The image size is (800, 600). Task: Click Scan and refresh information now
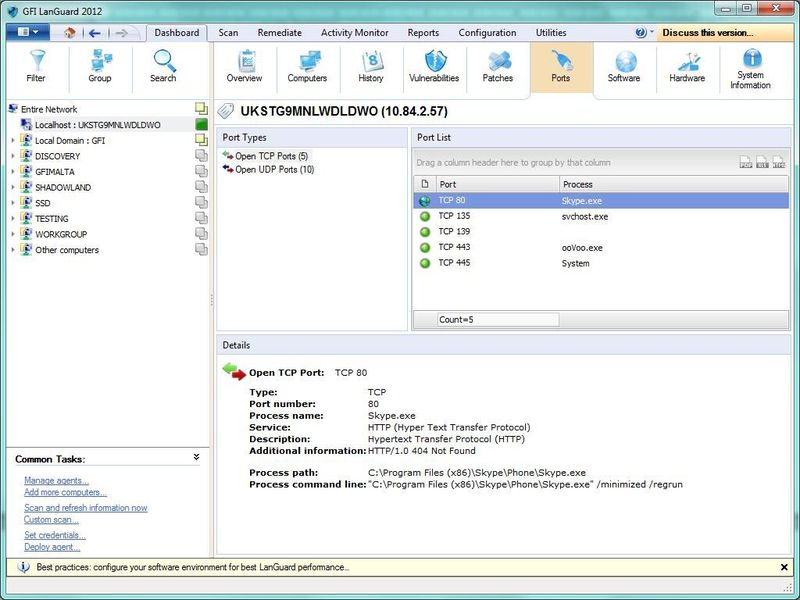pyautogui.click(x=85, y=508)
